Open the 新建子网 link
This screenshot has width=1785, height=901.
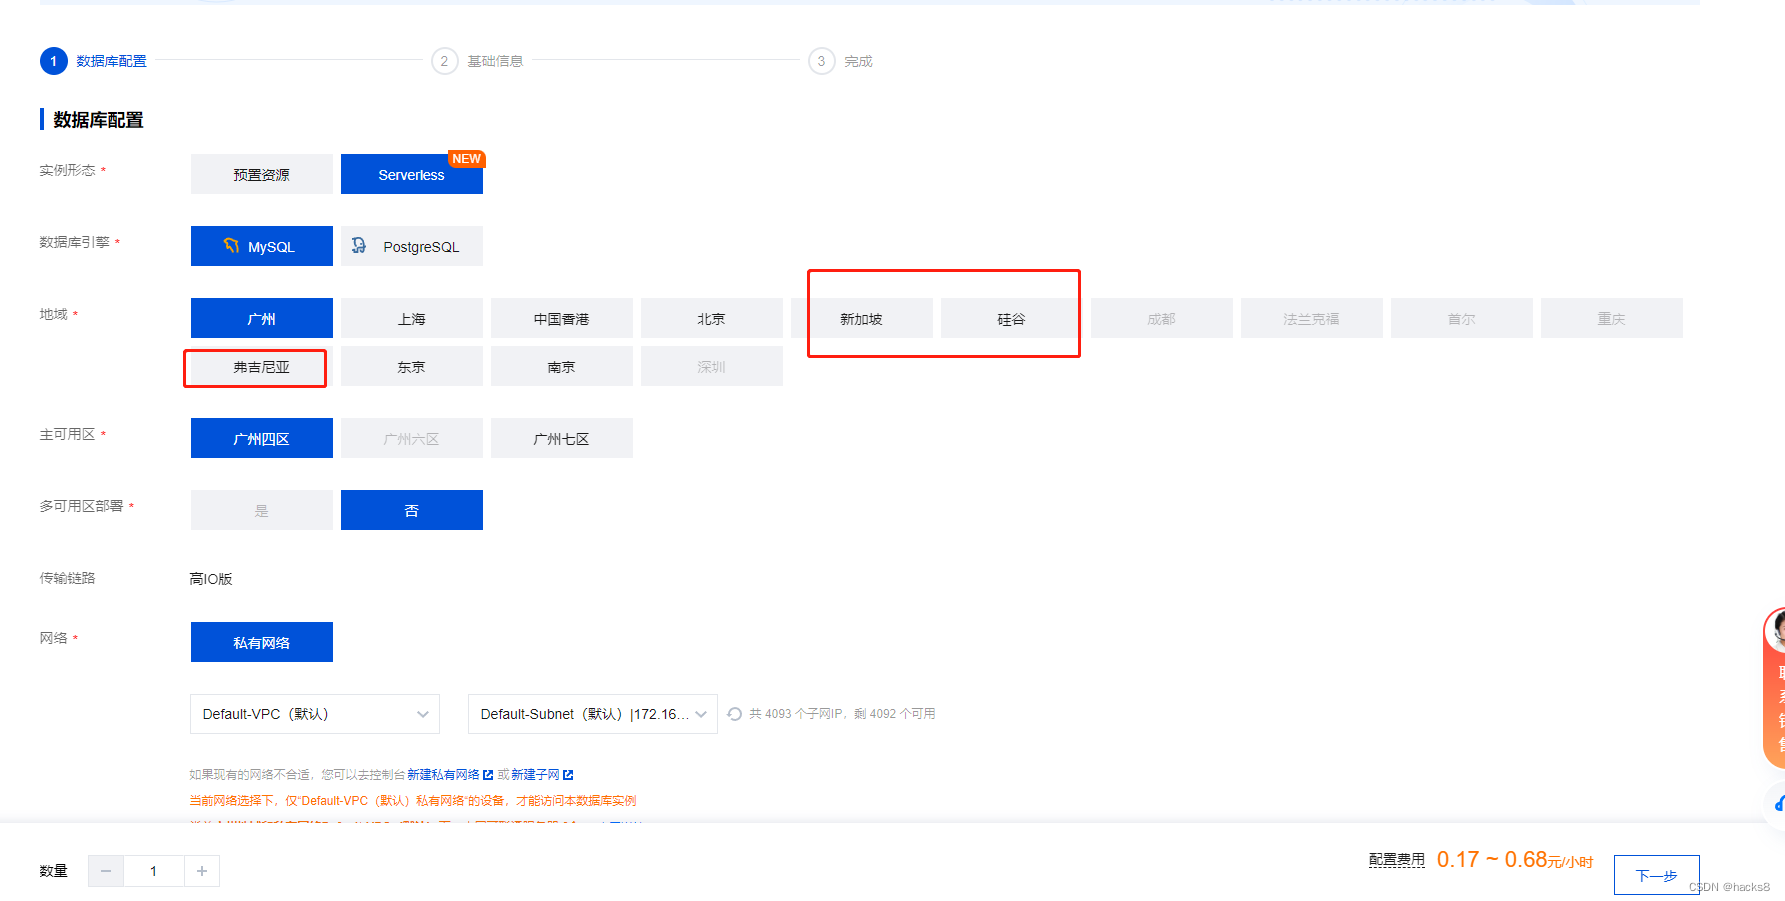(x=535, y=775)
